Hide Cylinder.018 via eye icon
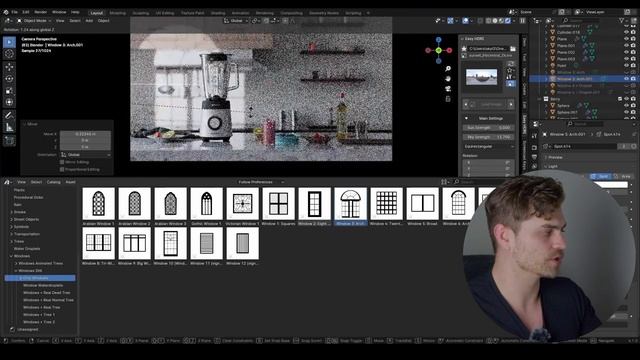Viewport: 640px width, 360px height. point(626,32)
